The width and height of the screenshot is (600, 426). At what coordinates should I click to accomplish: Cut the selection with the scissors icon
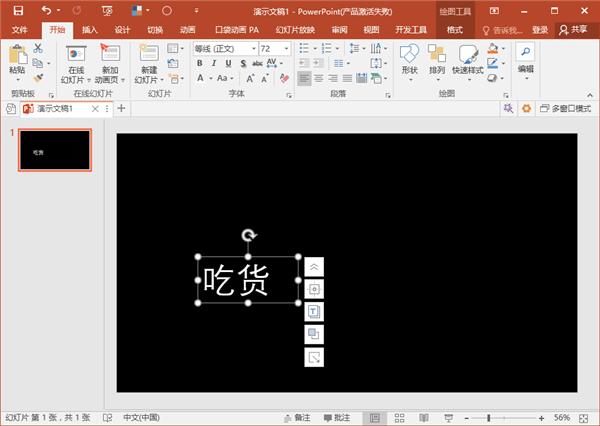[38, 48]
